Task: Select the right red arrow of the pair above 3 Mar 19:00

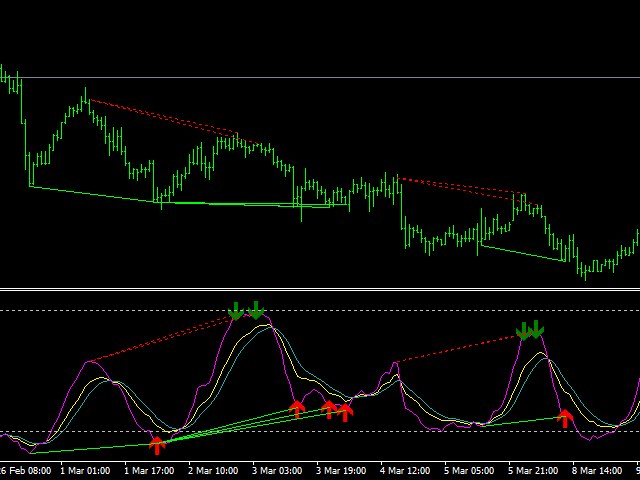Action: tap(346, 410)
